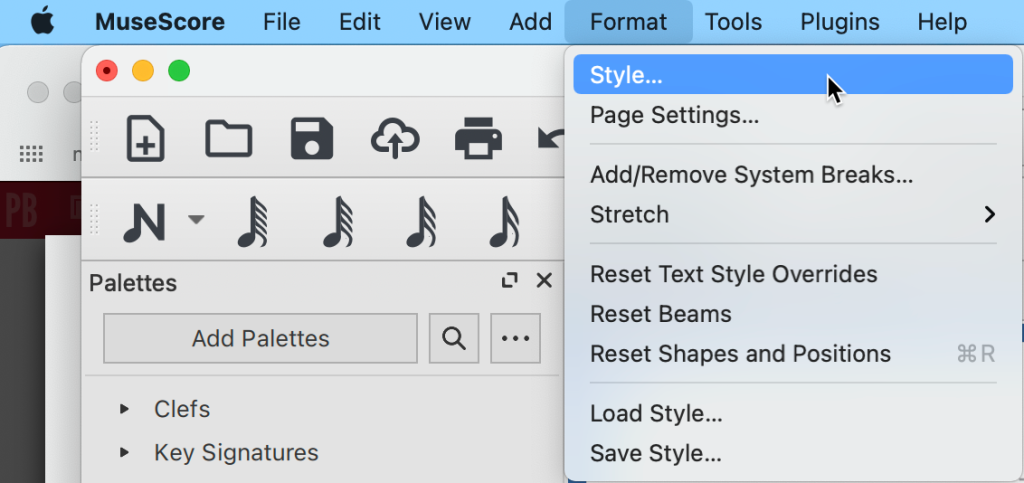Screen dimensions: 1024x483
Task: Undock the Palettes panel
Action: pyautogui.click(x=509, y=281)
